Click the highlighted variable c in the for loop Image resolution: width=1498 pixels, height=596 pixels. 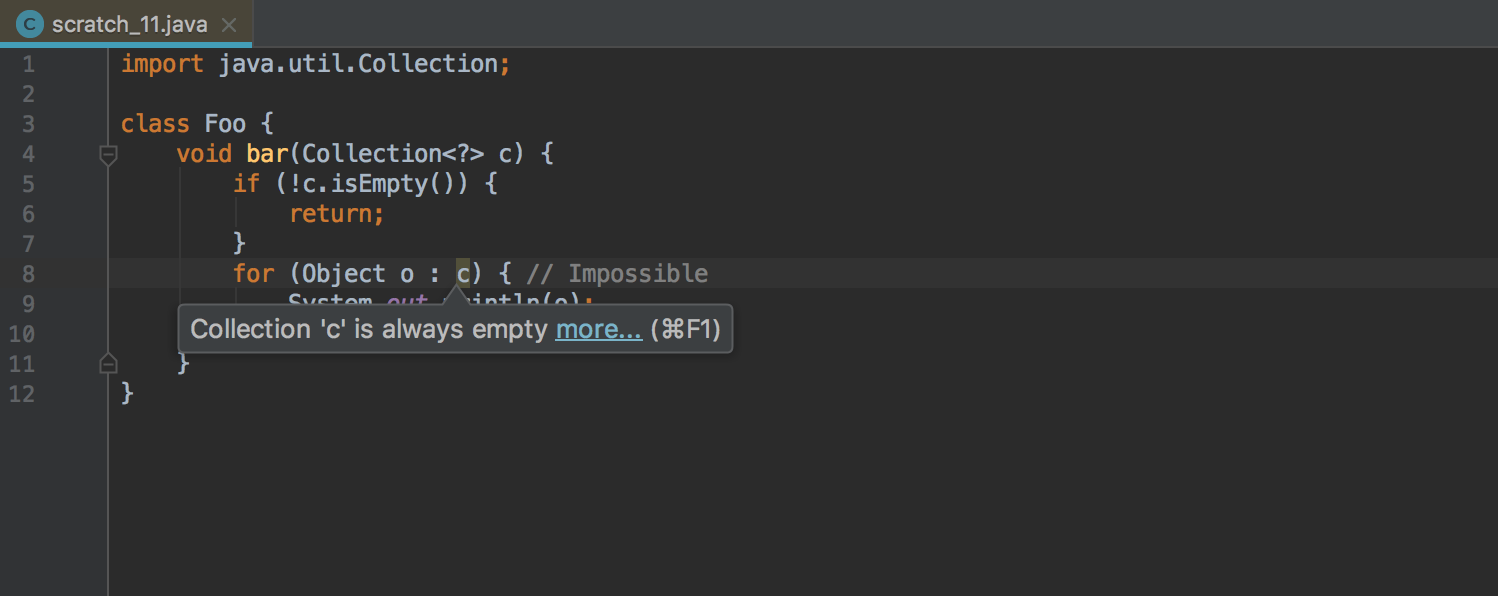pos(463,274)
